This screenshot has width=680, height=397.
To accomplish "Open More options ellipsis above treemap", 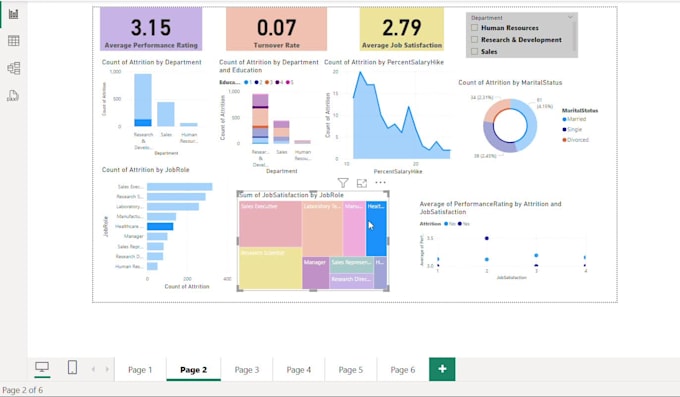I will (x=380, y=183).
